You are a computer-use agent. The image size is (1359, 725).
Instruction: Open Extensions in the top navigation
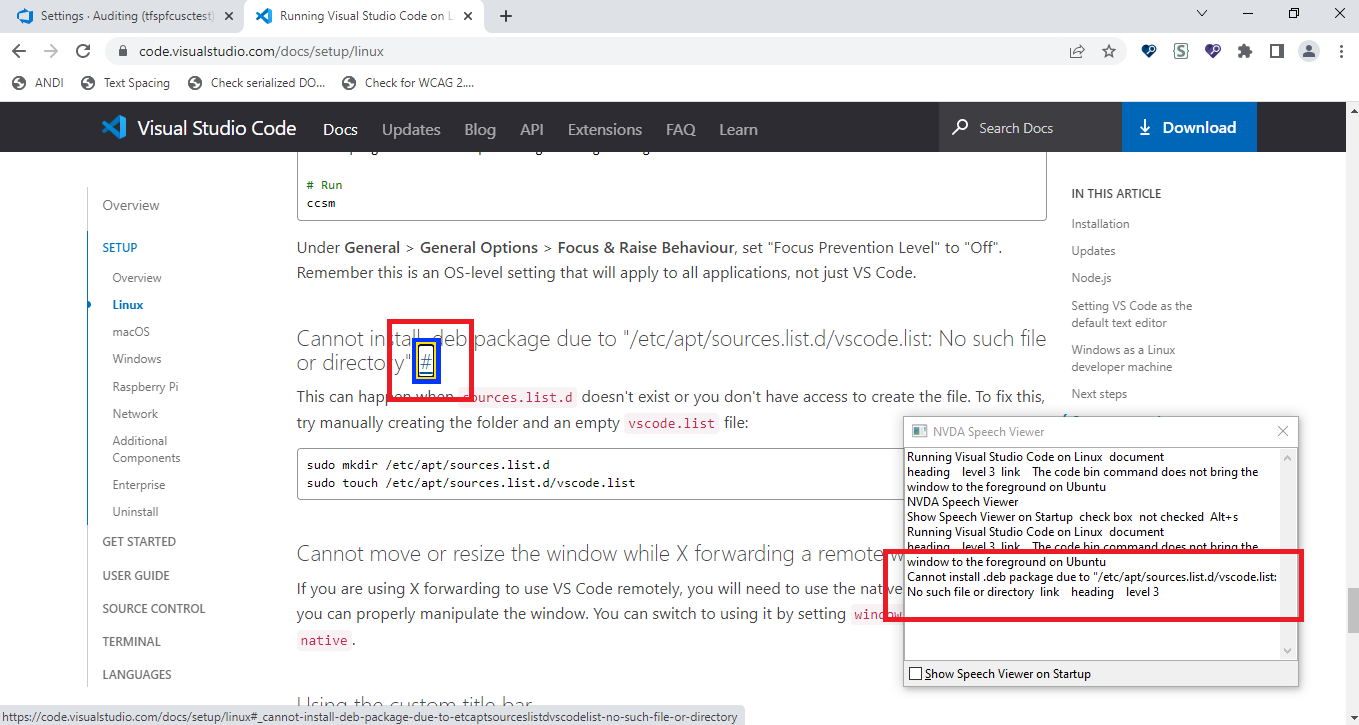coord(604,129)
